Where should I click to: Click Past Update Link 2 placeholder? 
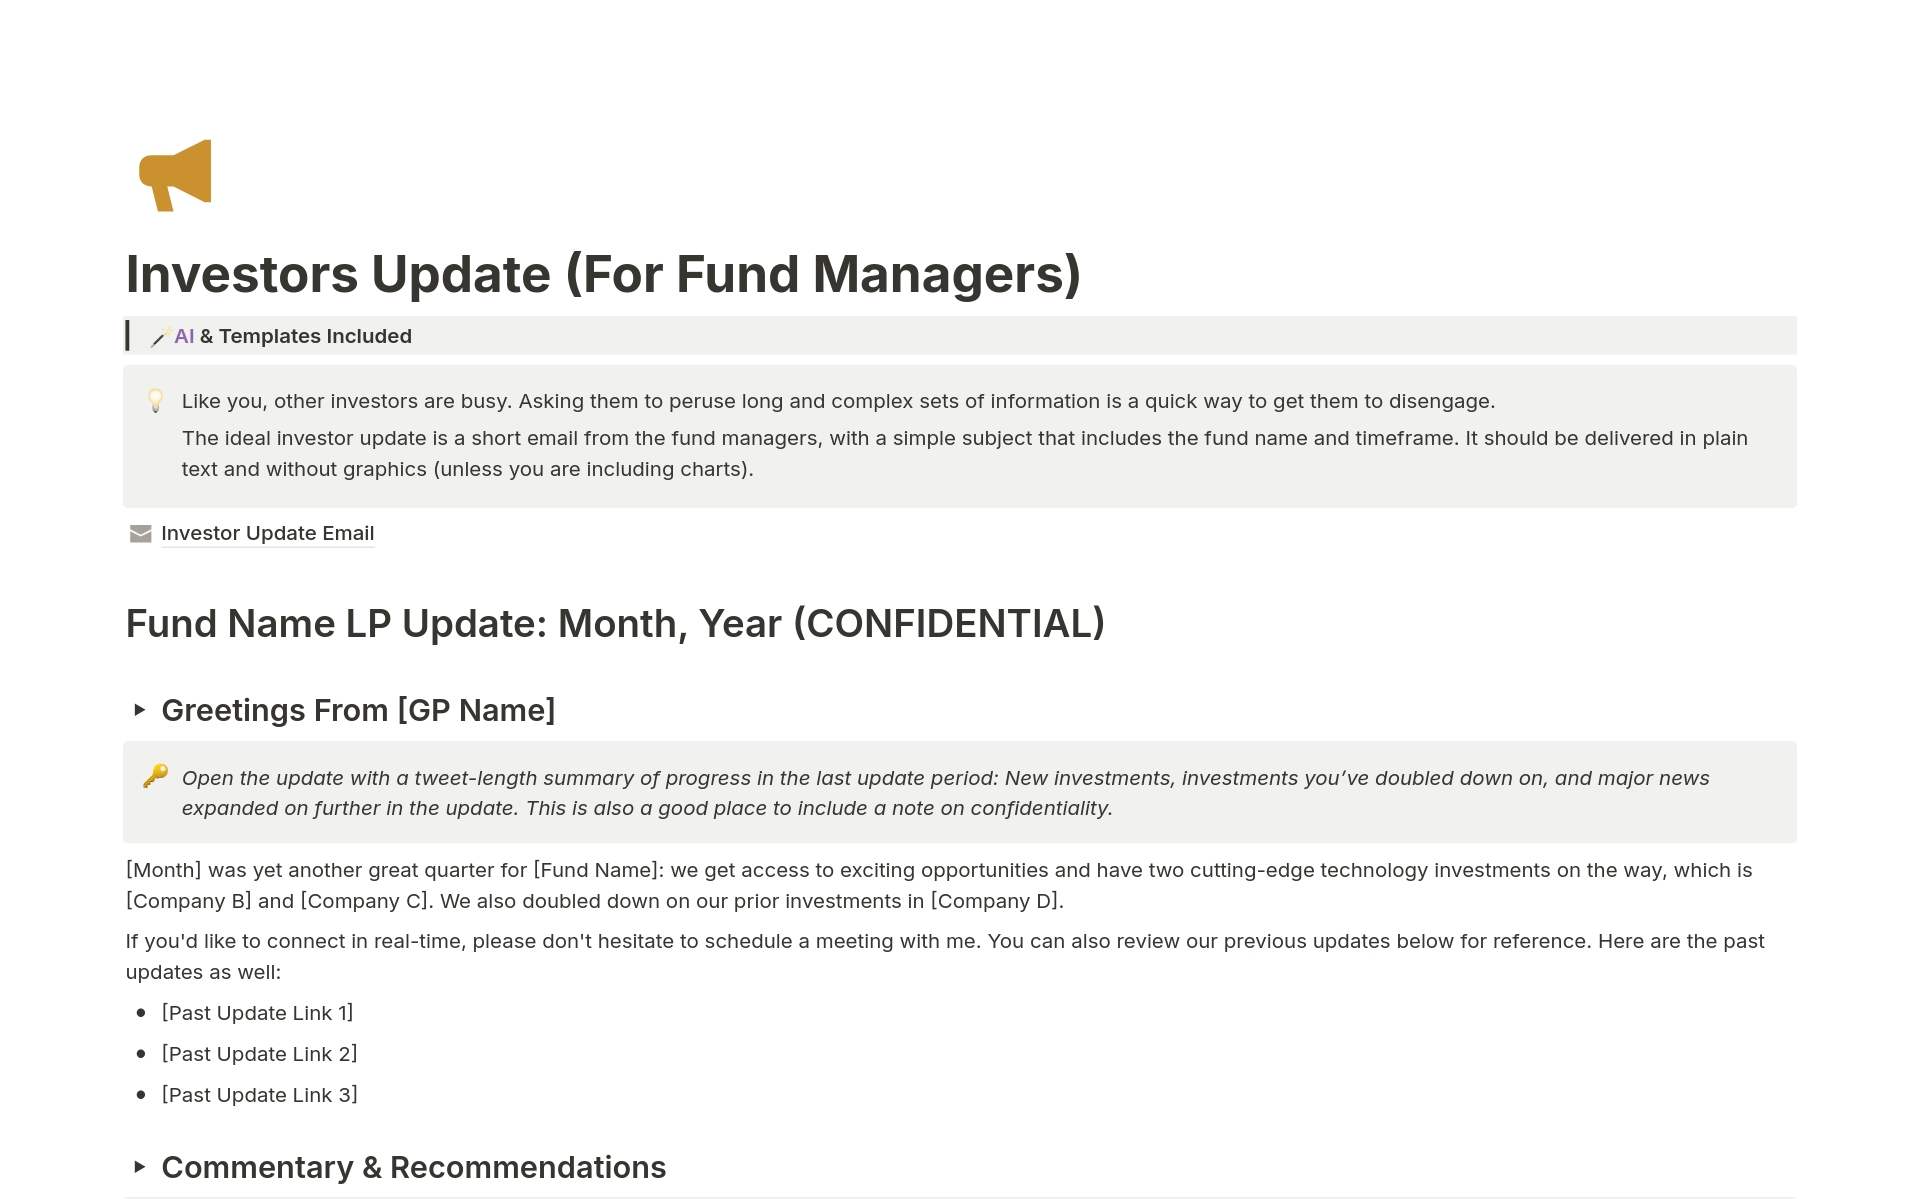point(258,1054)
